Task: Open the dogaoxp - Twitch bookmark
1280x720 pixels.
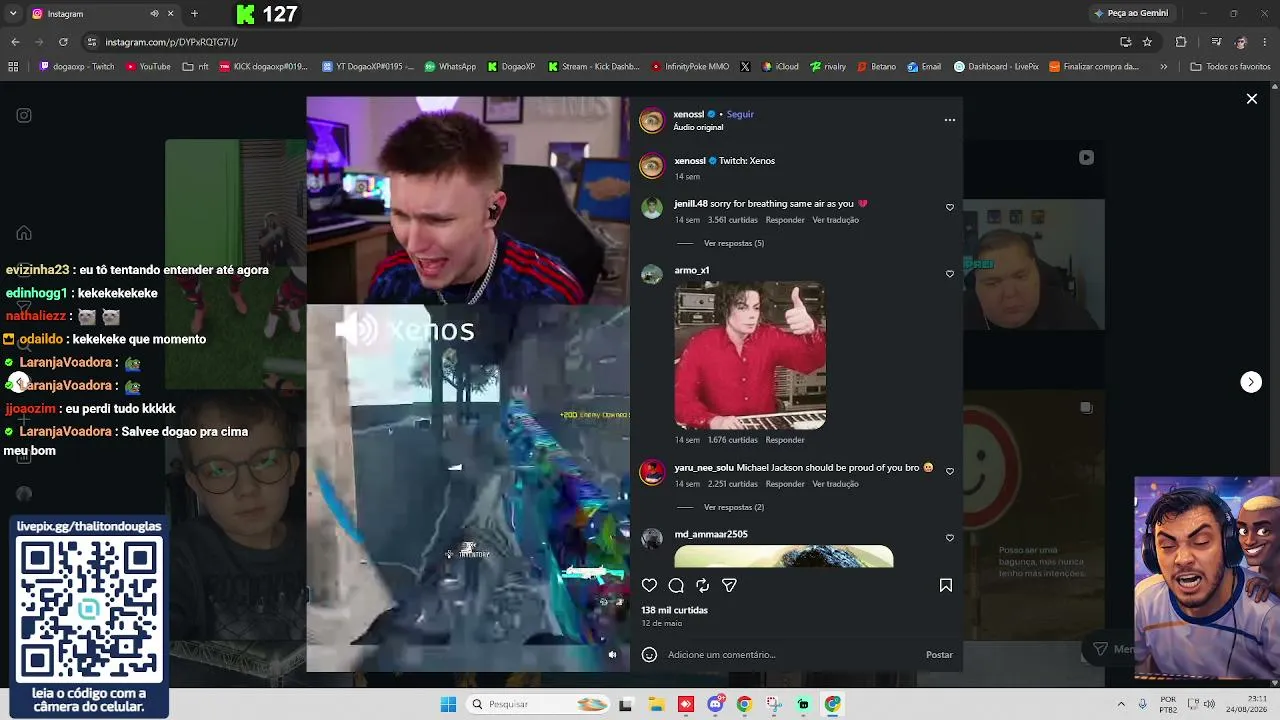Action: pyautogui.click(x=77, y=67)
